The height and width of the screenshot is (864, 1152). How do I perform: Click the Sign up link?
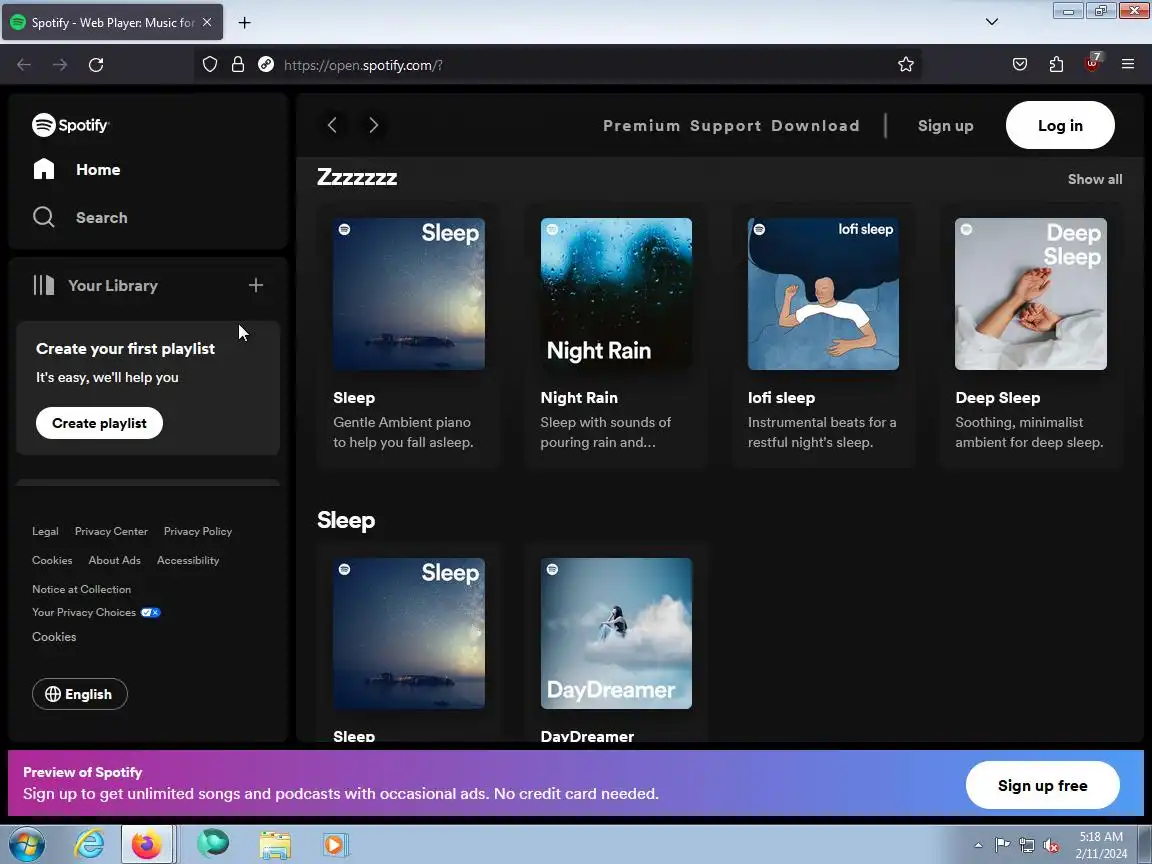tap(946, 126)
